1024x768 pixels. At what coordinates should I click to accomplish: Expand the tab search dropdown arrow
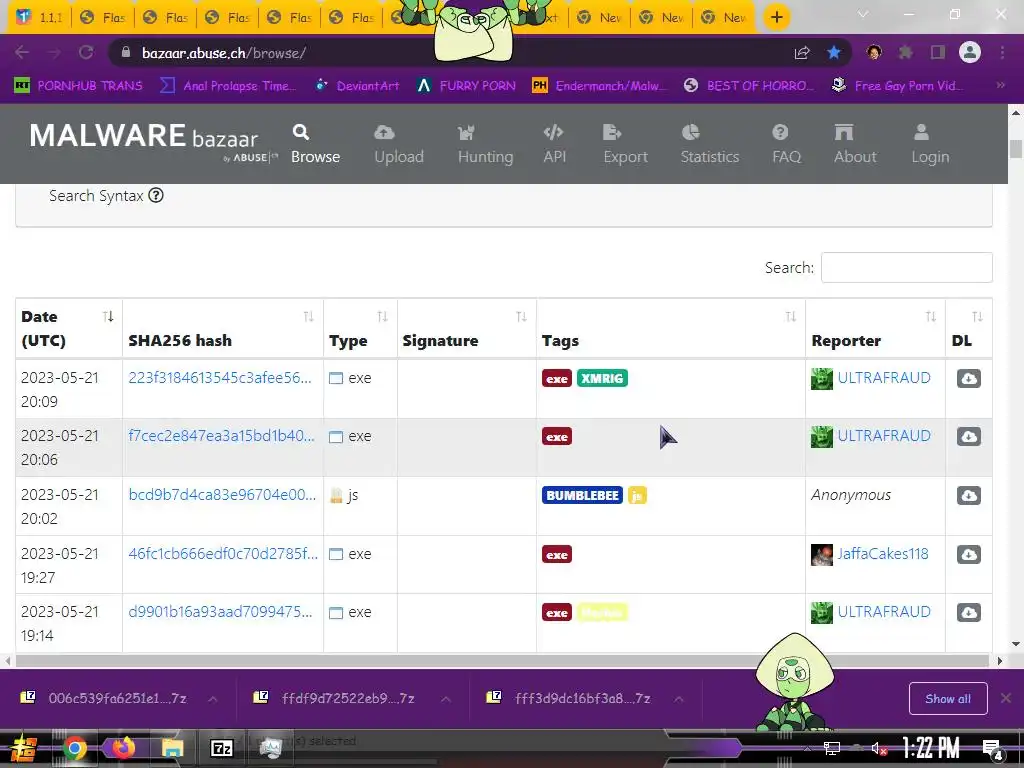863,14
